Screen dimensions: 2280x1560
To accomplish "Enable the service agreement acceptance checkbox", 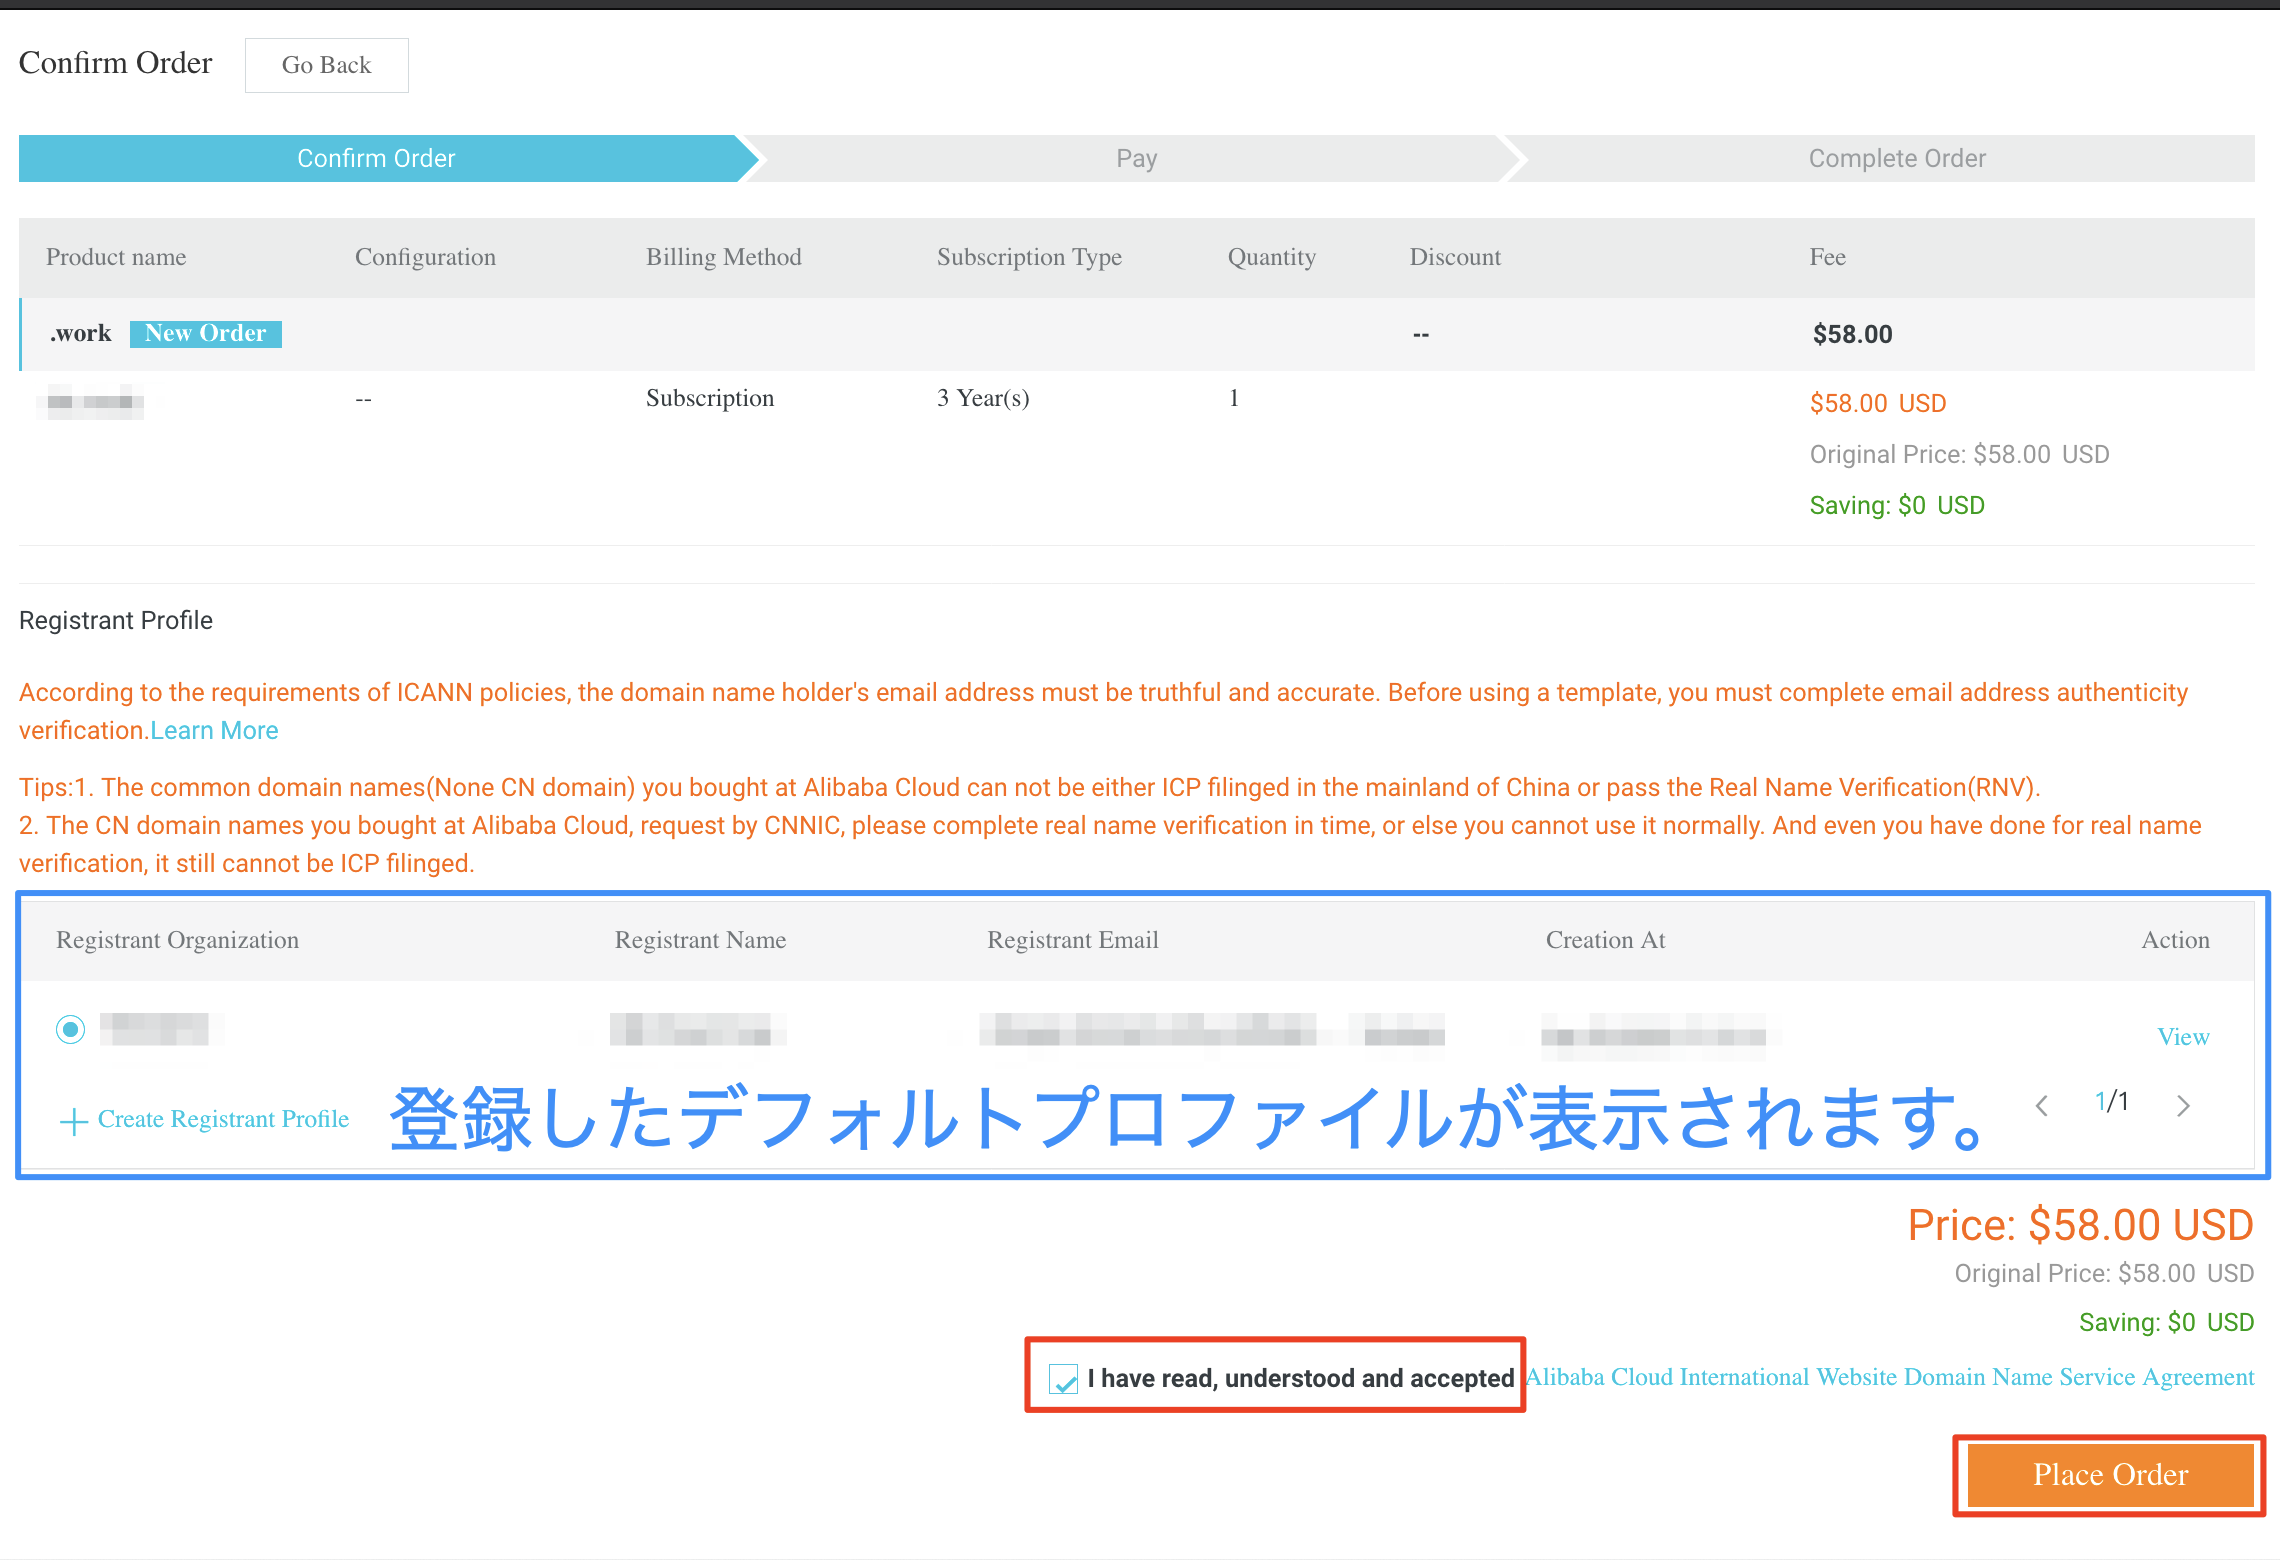I will (x=1064, y=1378).
